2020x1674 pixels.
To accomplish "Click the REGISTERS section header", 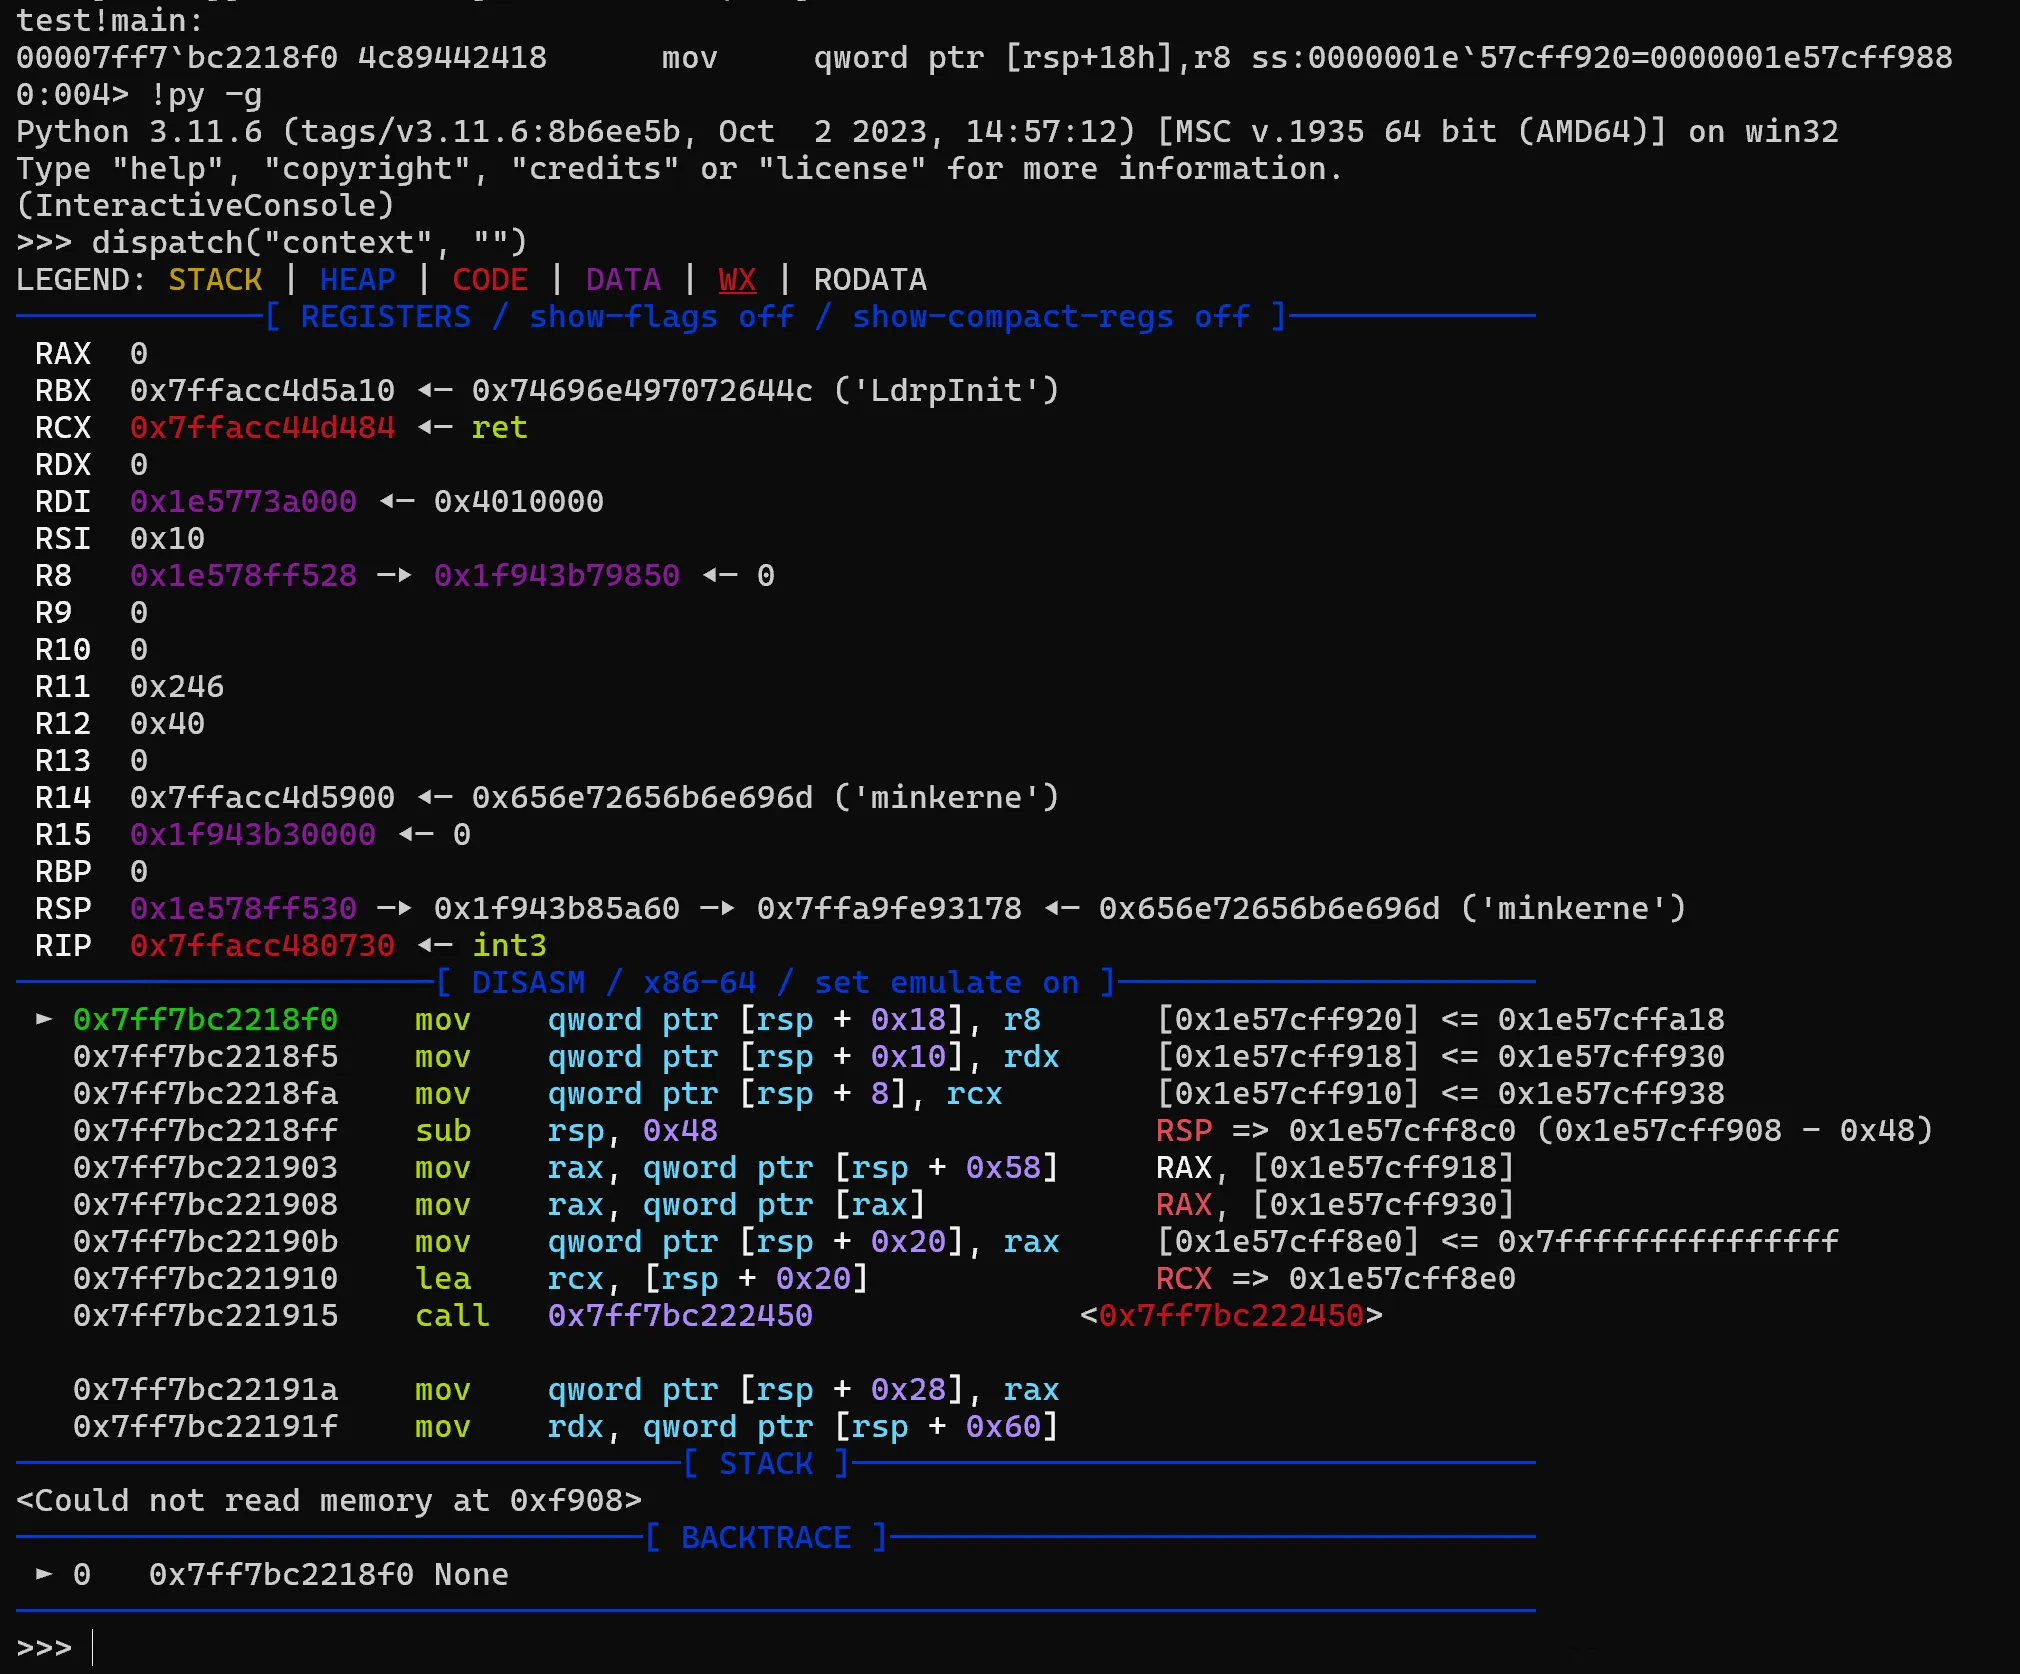I will point(385,317).
